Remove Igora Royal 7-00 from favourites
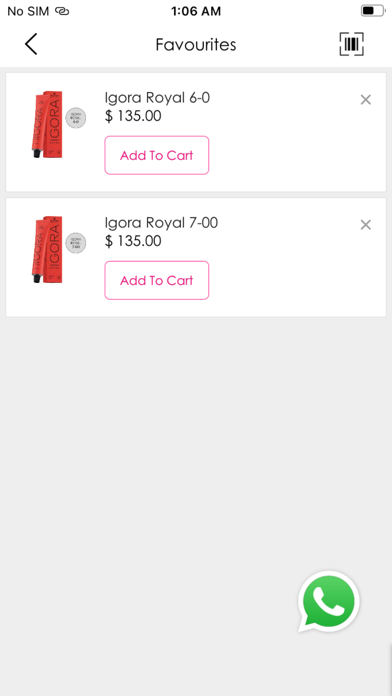The width and height of the screenshot is (392, 696). (x=366, y=225)
